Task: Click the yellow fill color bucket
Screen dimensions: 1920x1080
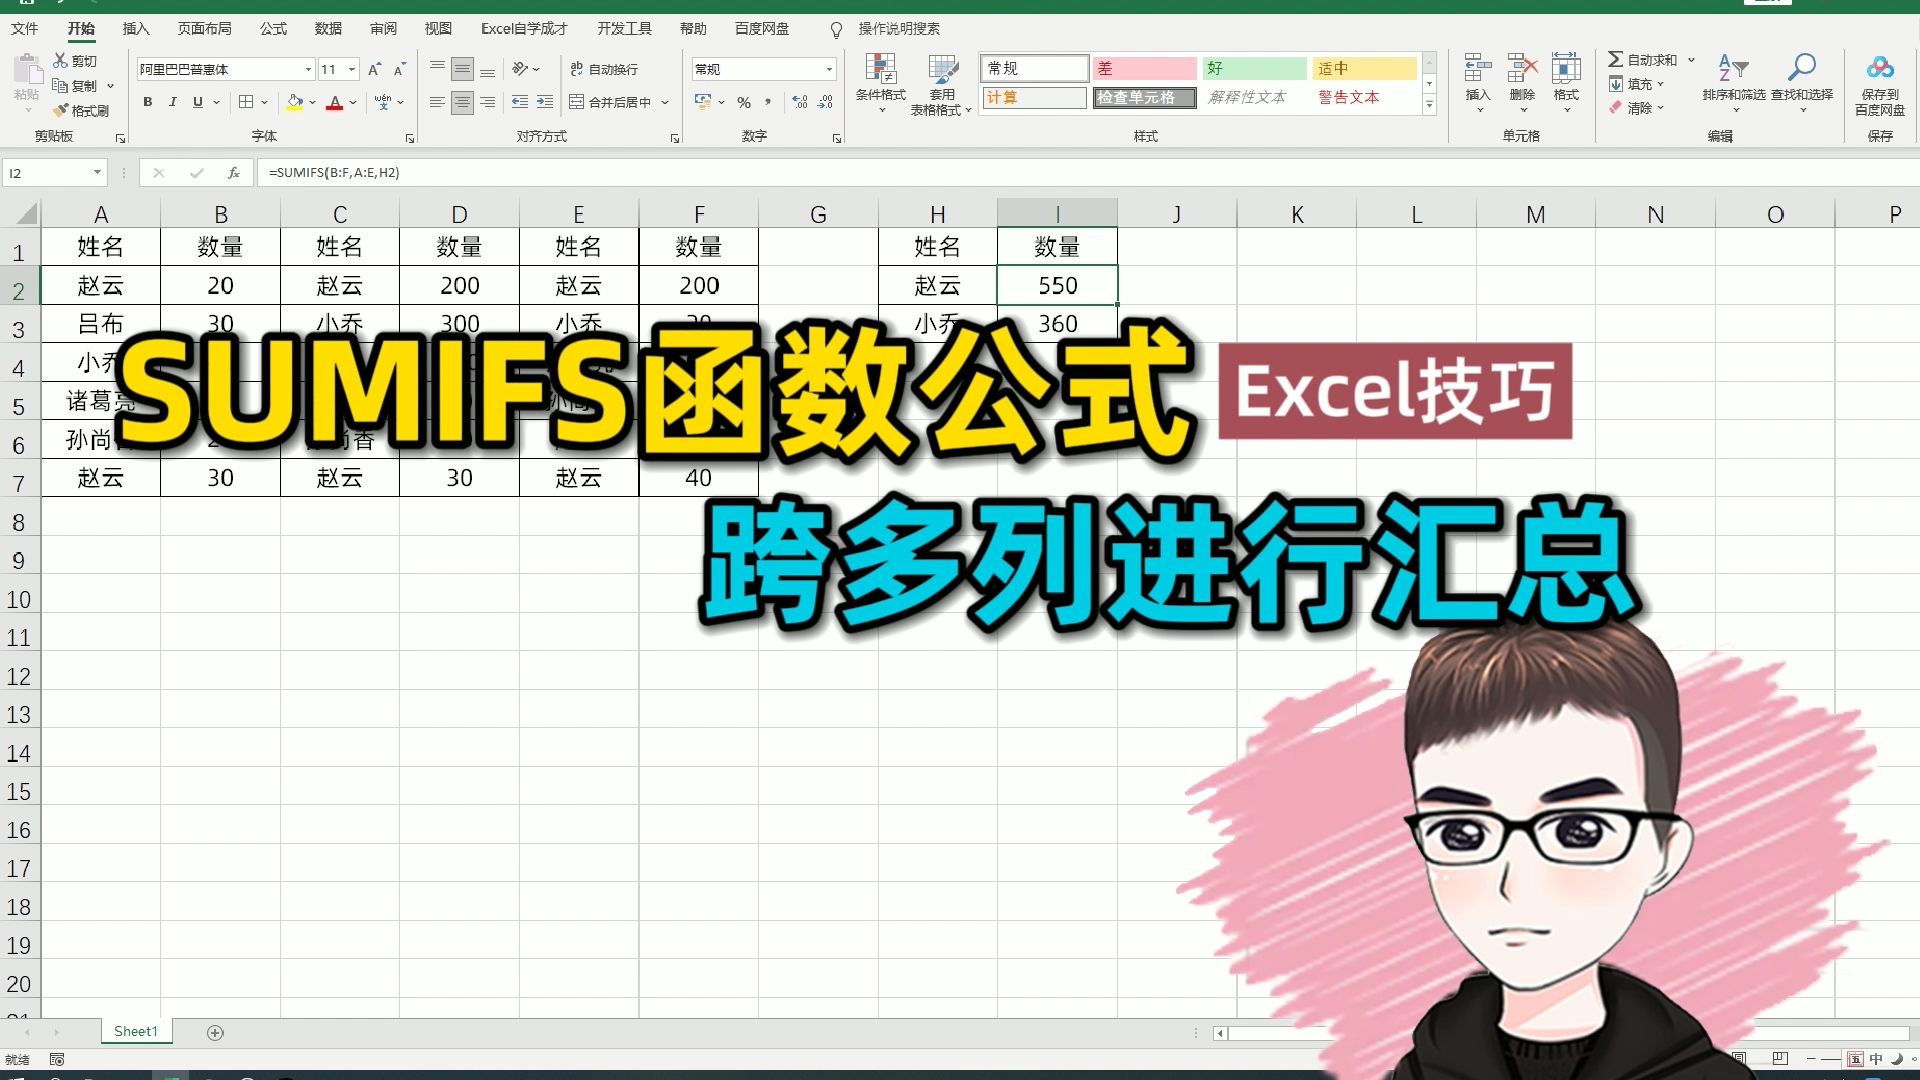Action: [x=295, y=102]
